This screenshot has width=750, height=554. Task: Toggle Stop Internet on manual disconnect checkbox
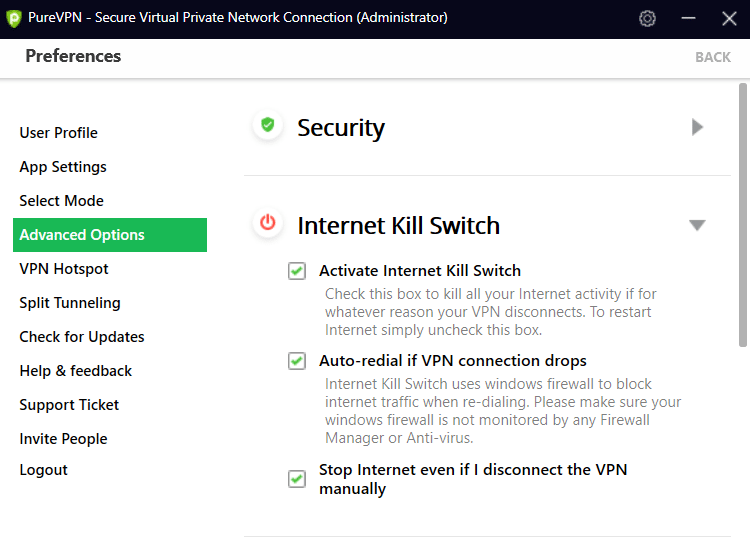pos(297,478)
